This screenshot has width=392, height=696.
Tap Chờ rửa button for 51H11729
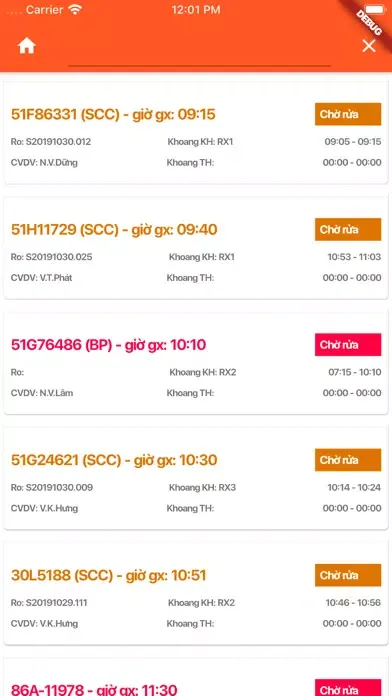(348, 229)
